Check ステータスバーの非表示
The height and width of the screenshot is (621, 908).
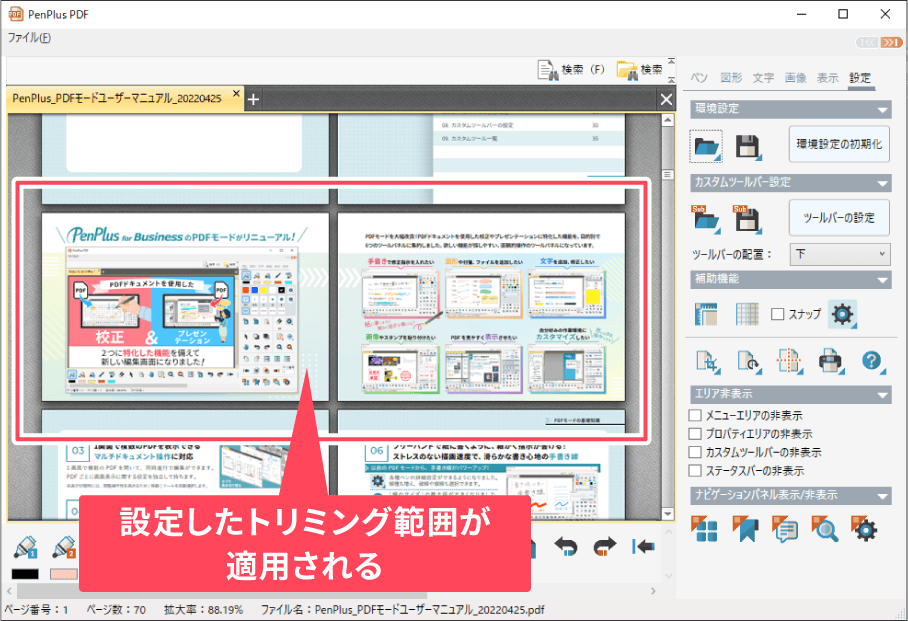695,470
